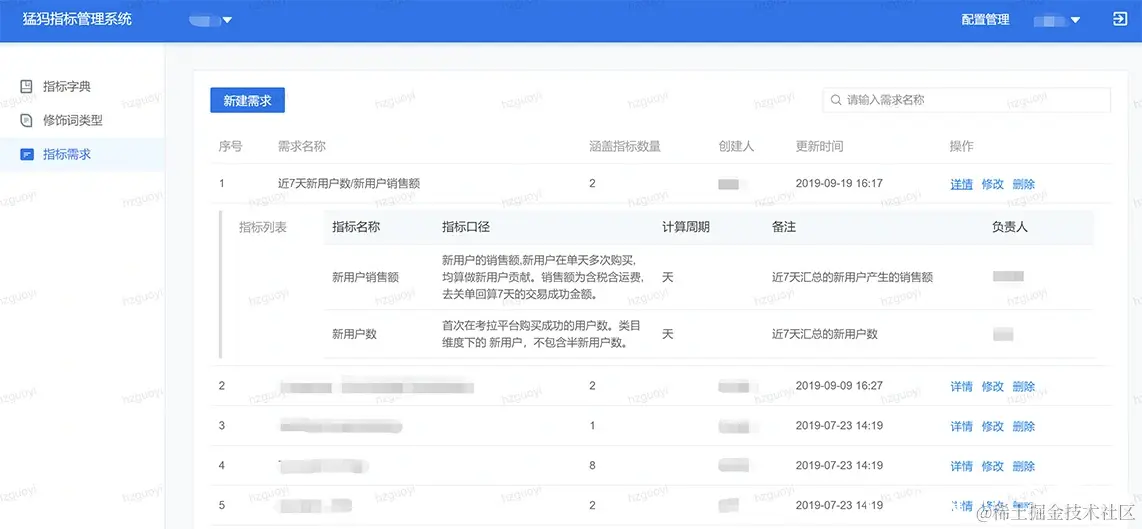Open 详情 for row number 4
The height and width of the screenshot is (529, 1142).
(x=961, y=466)
